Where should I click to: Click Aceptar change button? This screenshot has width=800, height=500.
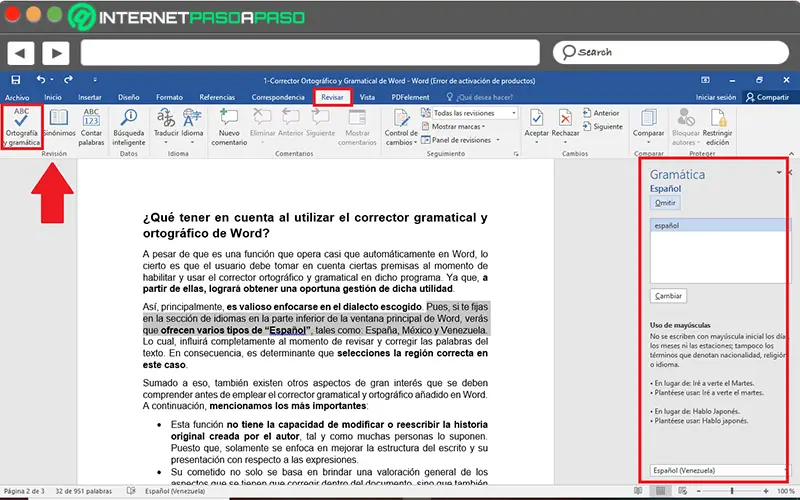536,125
